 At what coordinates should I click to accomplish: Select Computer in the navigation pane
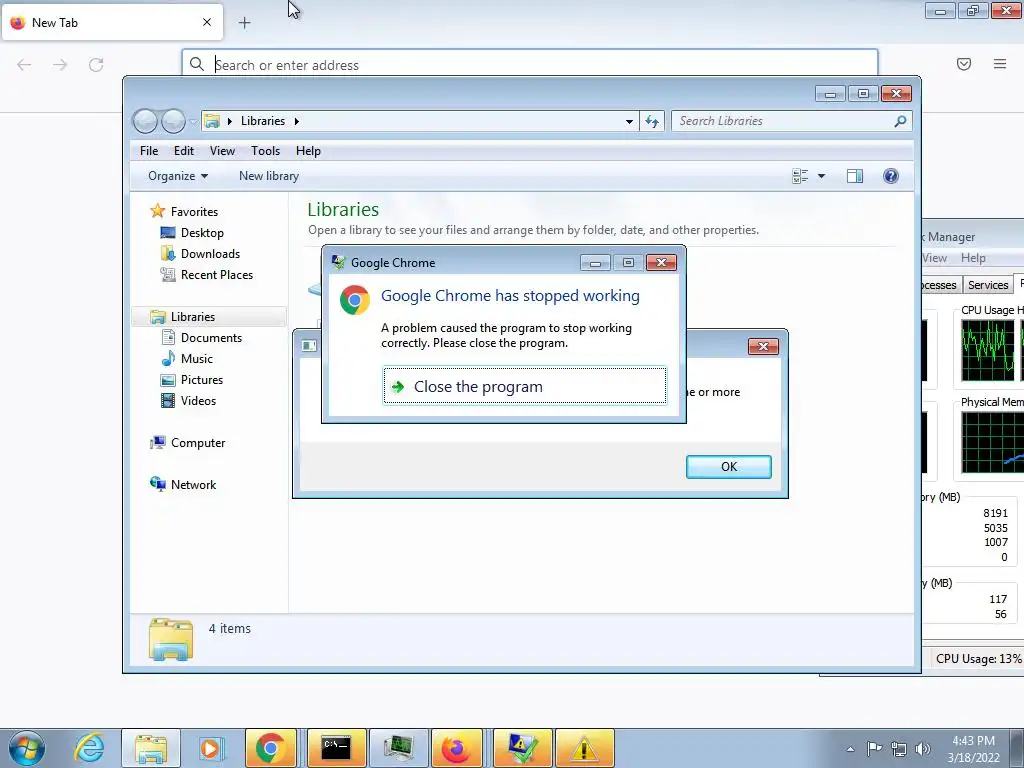[x=197, y=443]
